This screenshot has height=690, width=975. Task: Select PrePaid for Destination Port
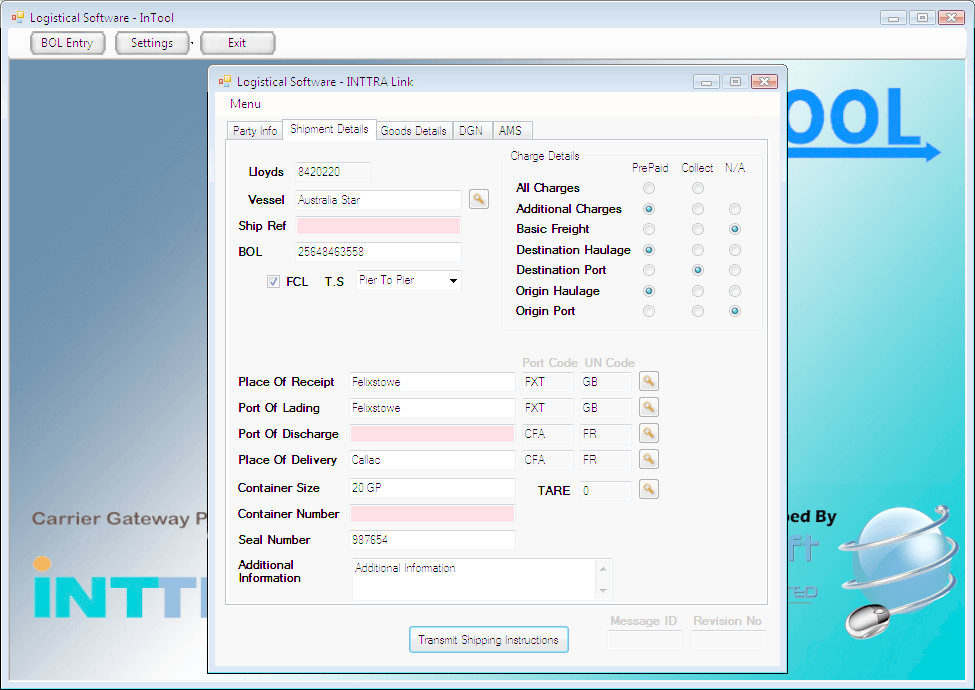(x=649, y=270)
